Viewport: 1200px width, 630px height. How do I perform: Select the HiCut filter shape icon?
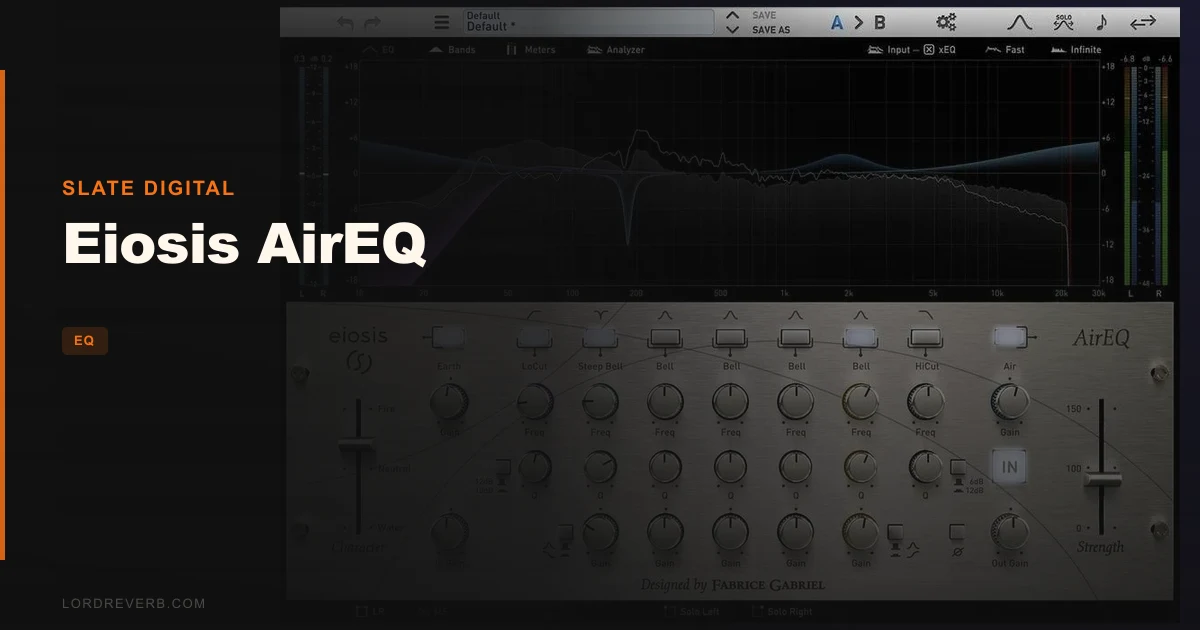coord(925,315)
